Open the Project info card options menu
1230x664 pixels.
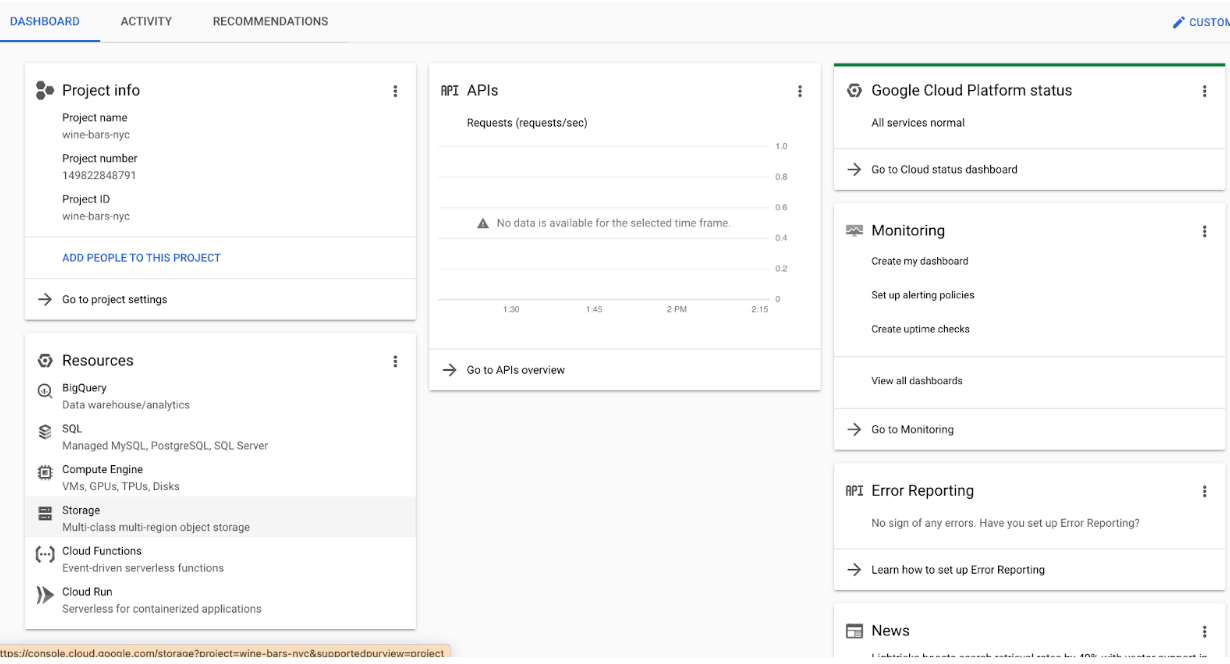[x=395, y=91]
